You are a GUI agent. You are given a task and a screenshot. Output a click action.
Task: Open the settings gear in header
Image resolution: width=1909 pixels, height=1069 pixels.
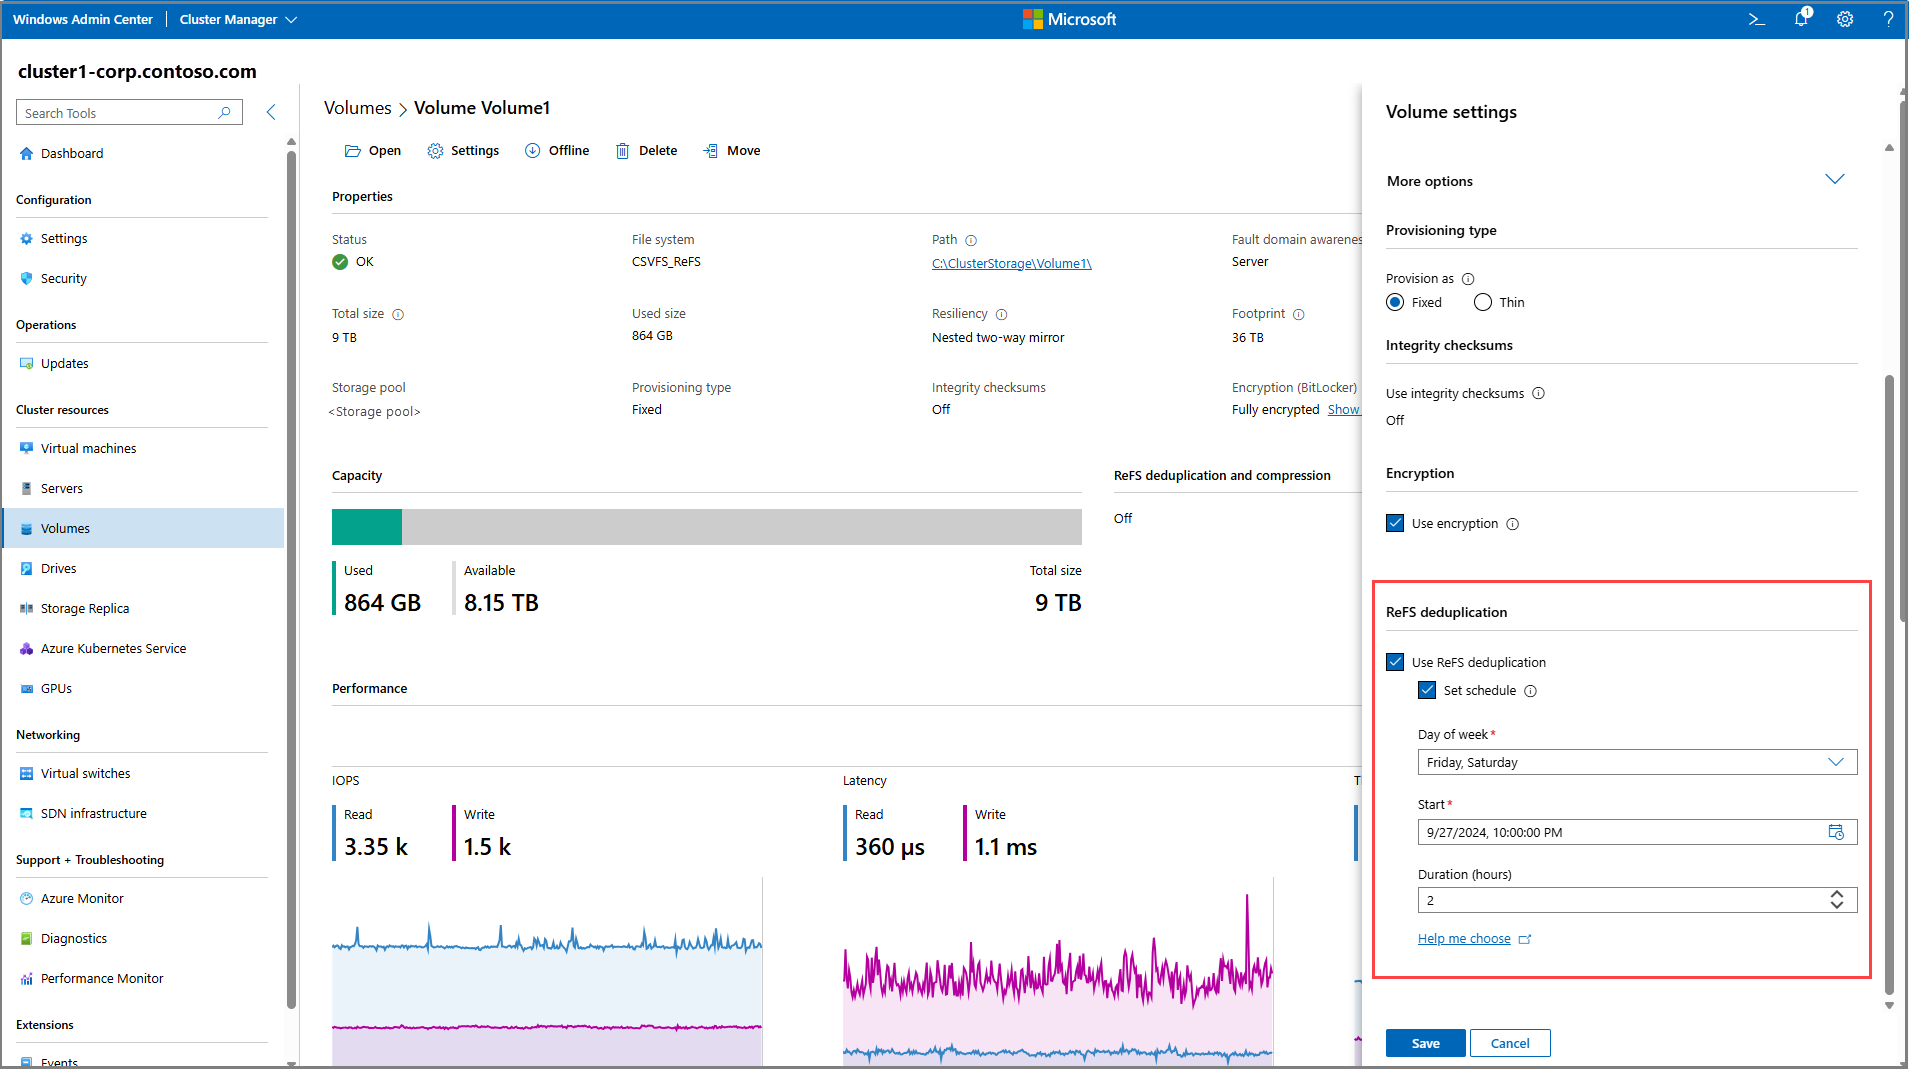tap(1845, 19)
